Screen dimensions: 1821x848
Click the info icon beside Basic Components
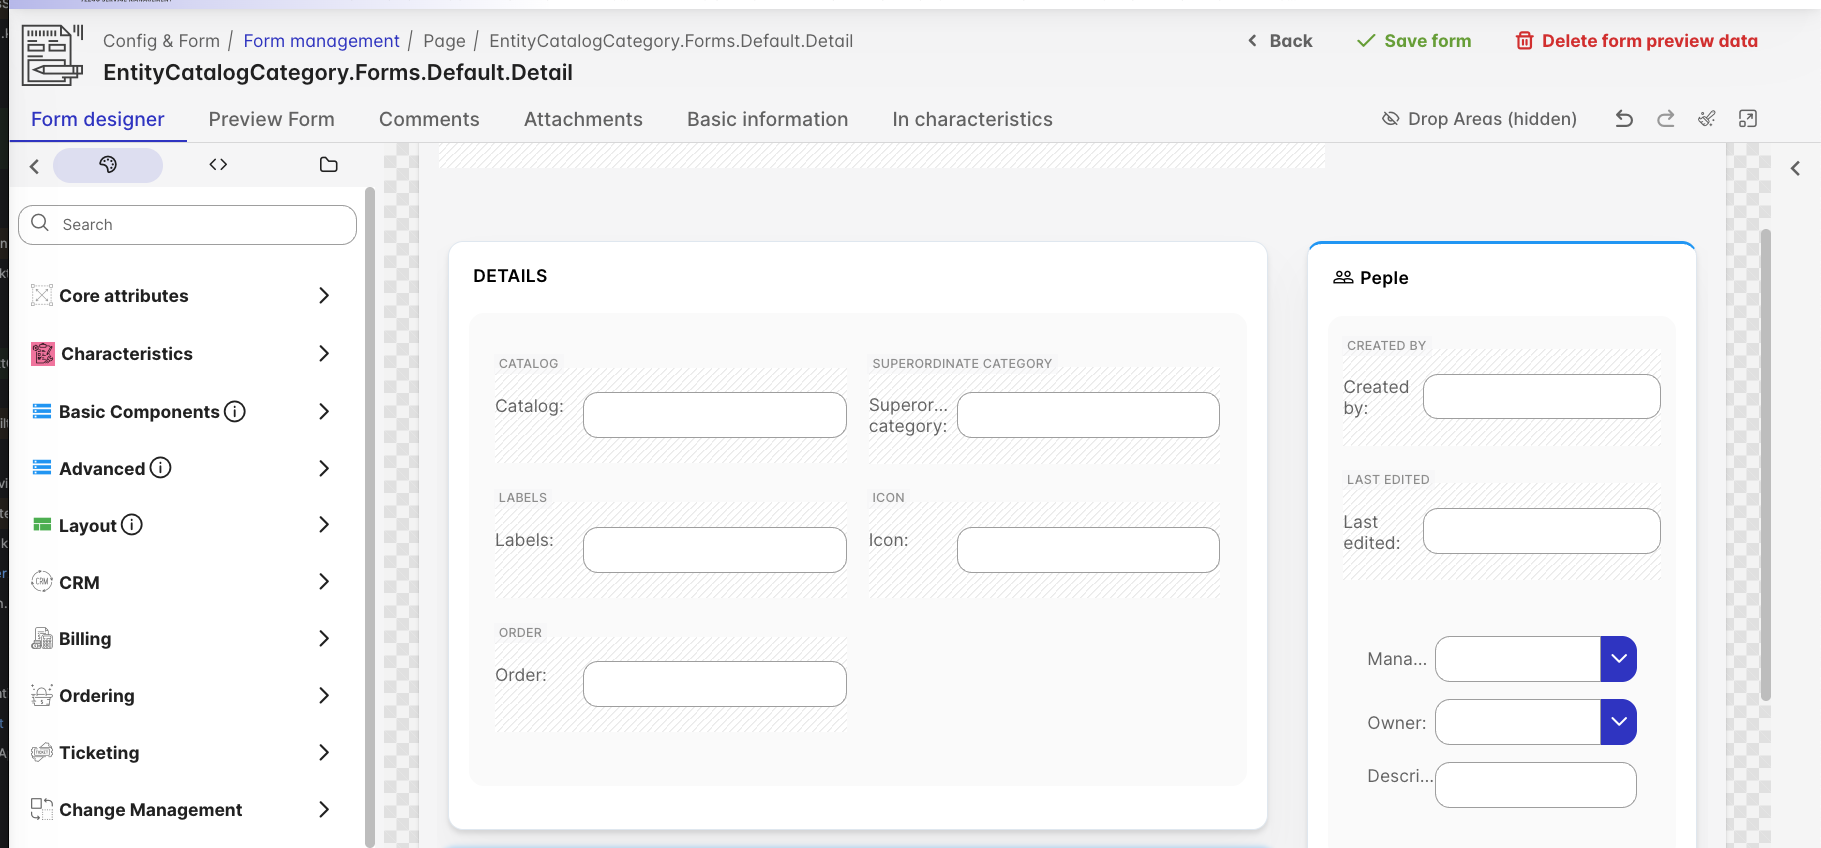pyautogui.click(x=235, y=412)
